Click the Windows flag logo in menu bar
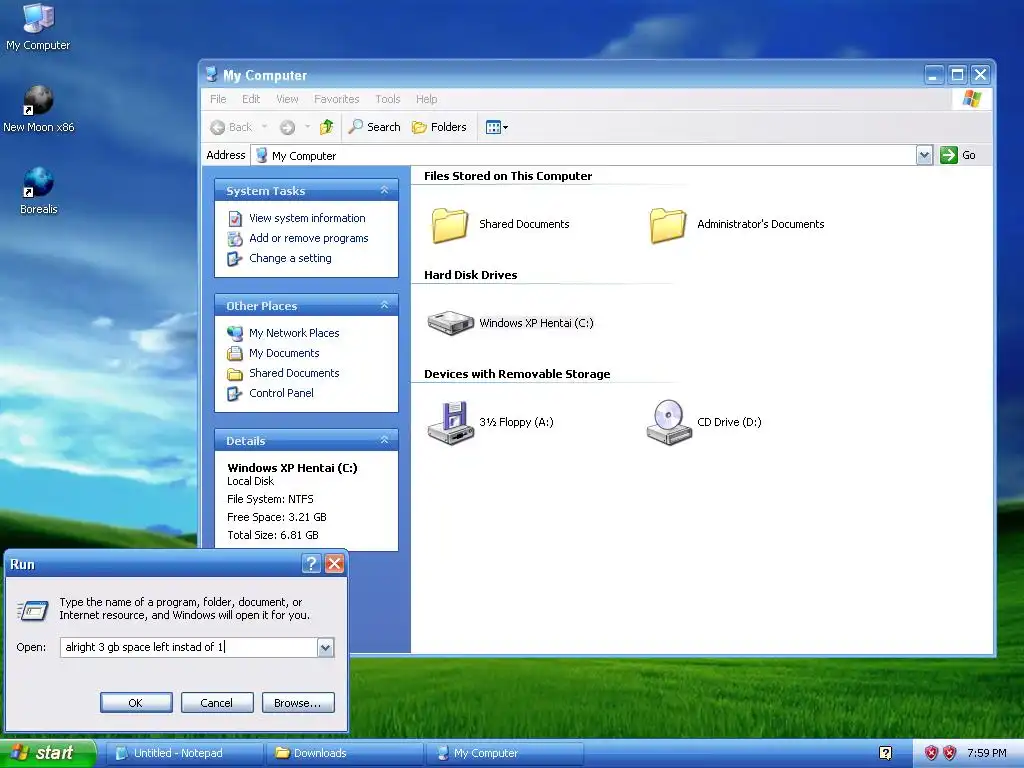Screen dimensions: 1024x768 tap(972, 99)
